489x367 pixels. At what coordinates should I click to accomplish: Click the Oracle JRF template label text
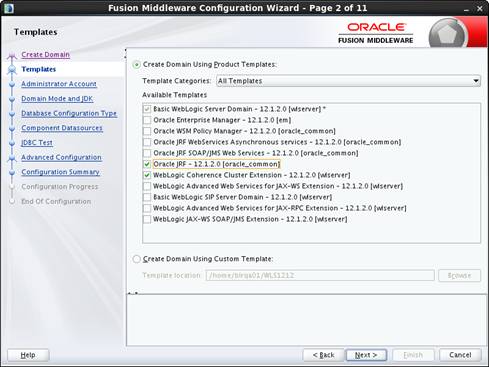[x=216, y=164]
